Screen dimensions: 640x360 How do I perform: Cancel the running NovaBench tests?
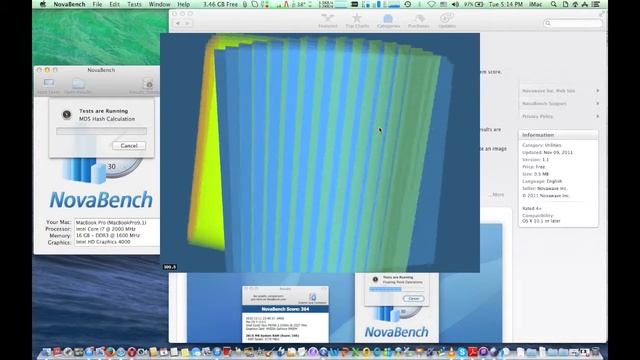click(x=129, y=146)
